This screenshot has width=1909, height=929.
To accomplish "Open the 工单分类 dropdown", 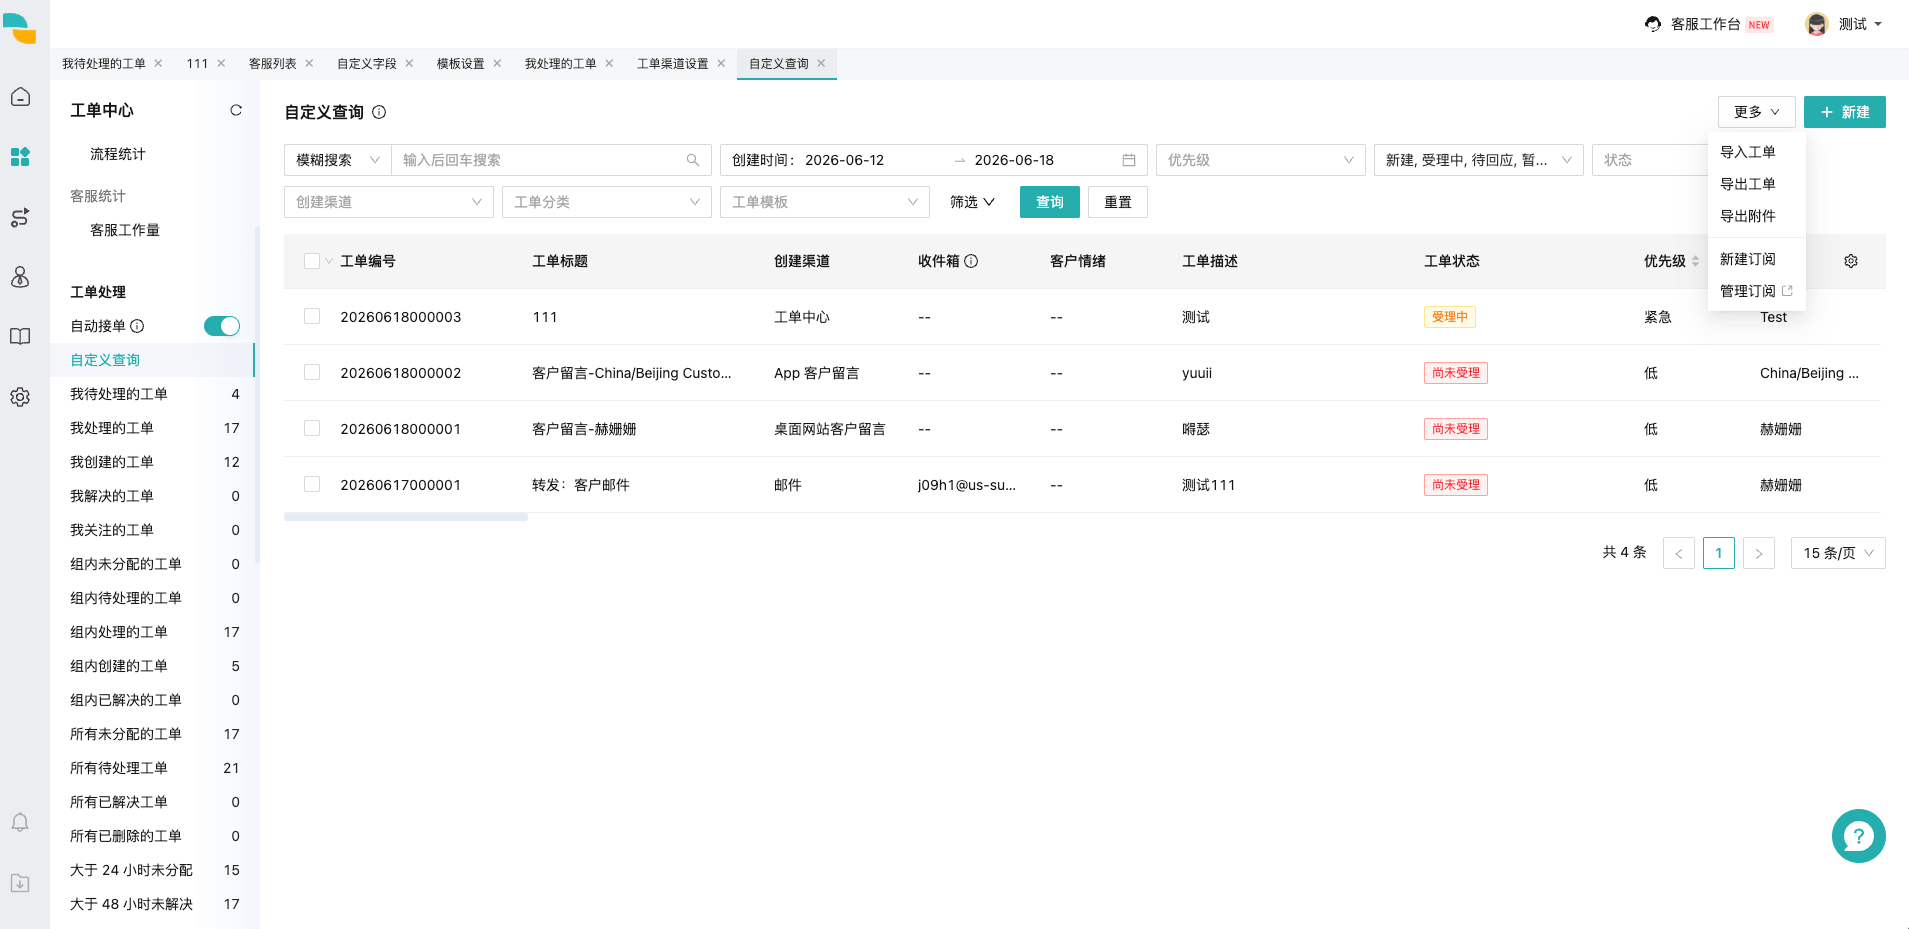I will point(607,202).
